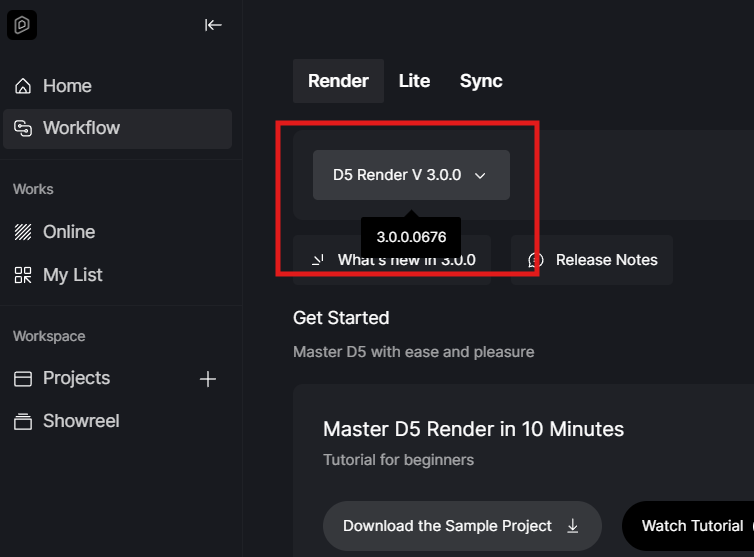Click the Home house icon
Viewport: 754px width, 557px height.
tap(23, 86)
